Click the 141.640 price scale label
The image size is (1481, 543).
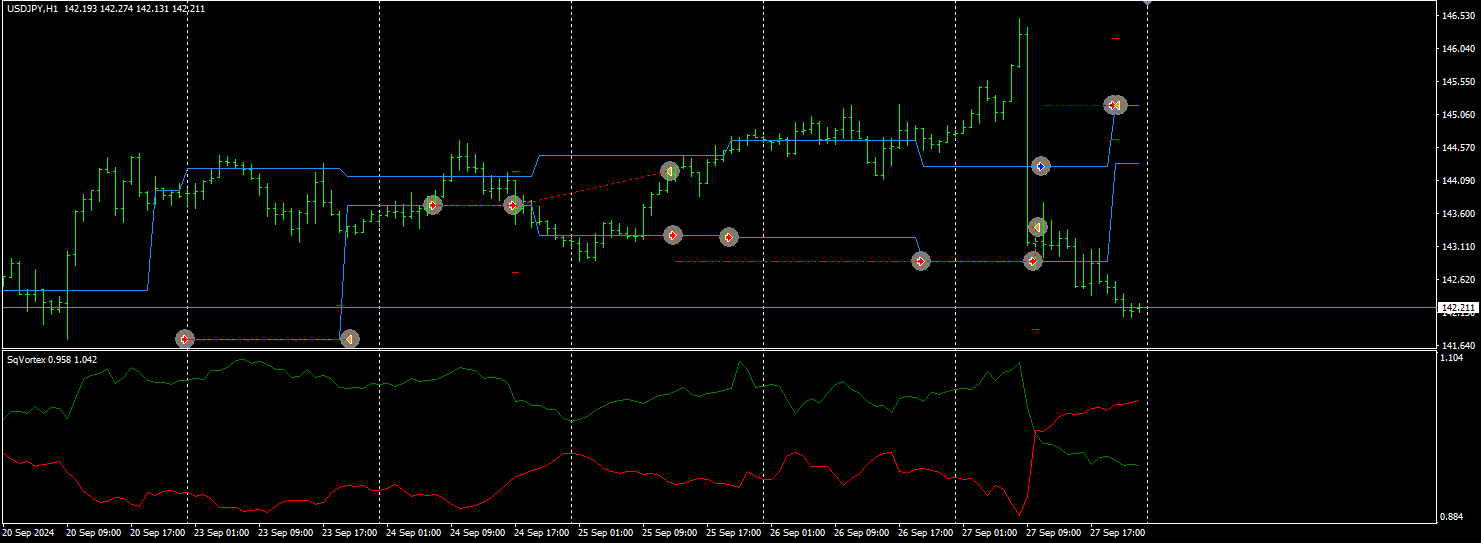[1458, 346]
